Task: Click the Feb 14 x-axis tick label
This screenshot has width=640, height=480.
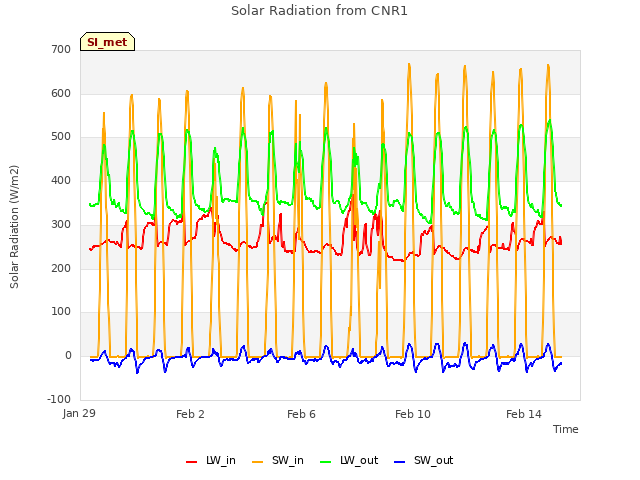Action: tap(524, 414)
